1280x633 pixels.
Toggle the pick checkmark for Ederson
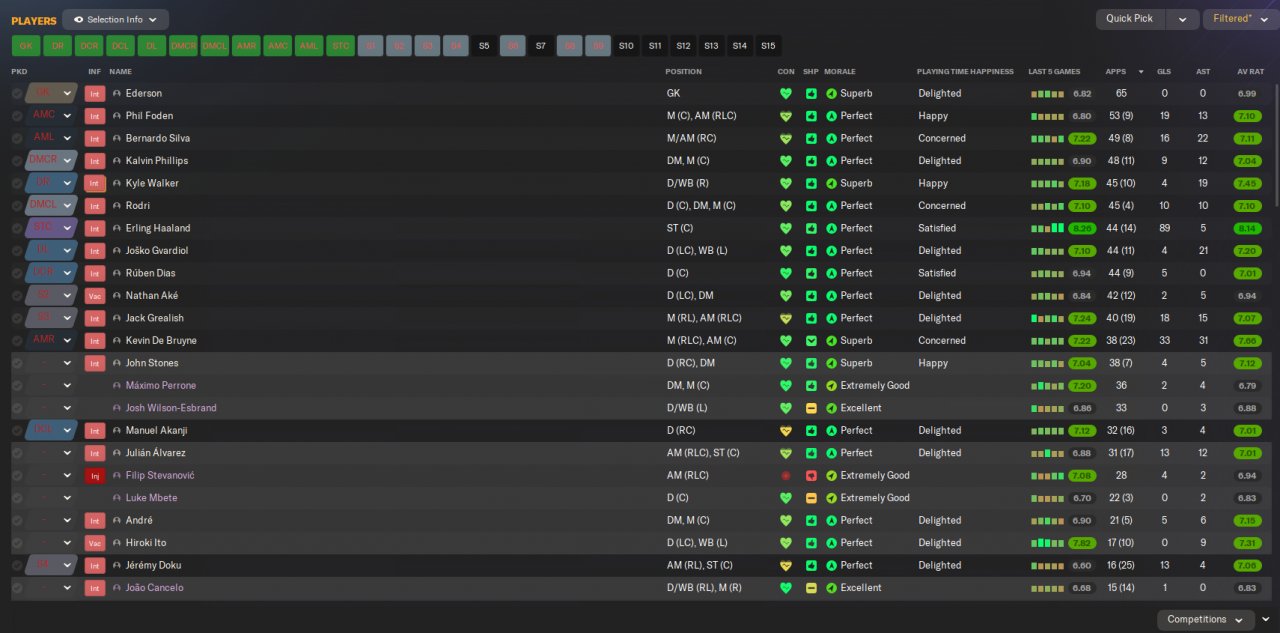coord(17,93)
